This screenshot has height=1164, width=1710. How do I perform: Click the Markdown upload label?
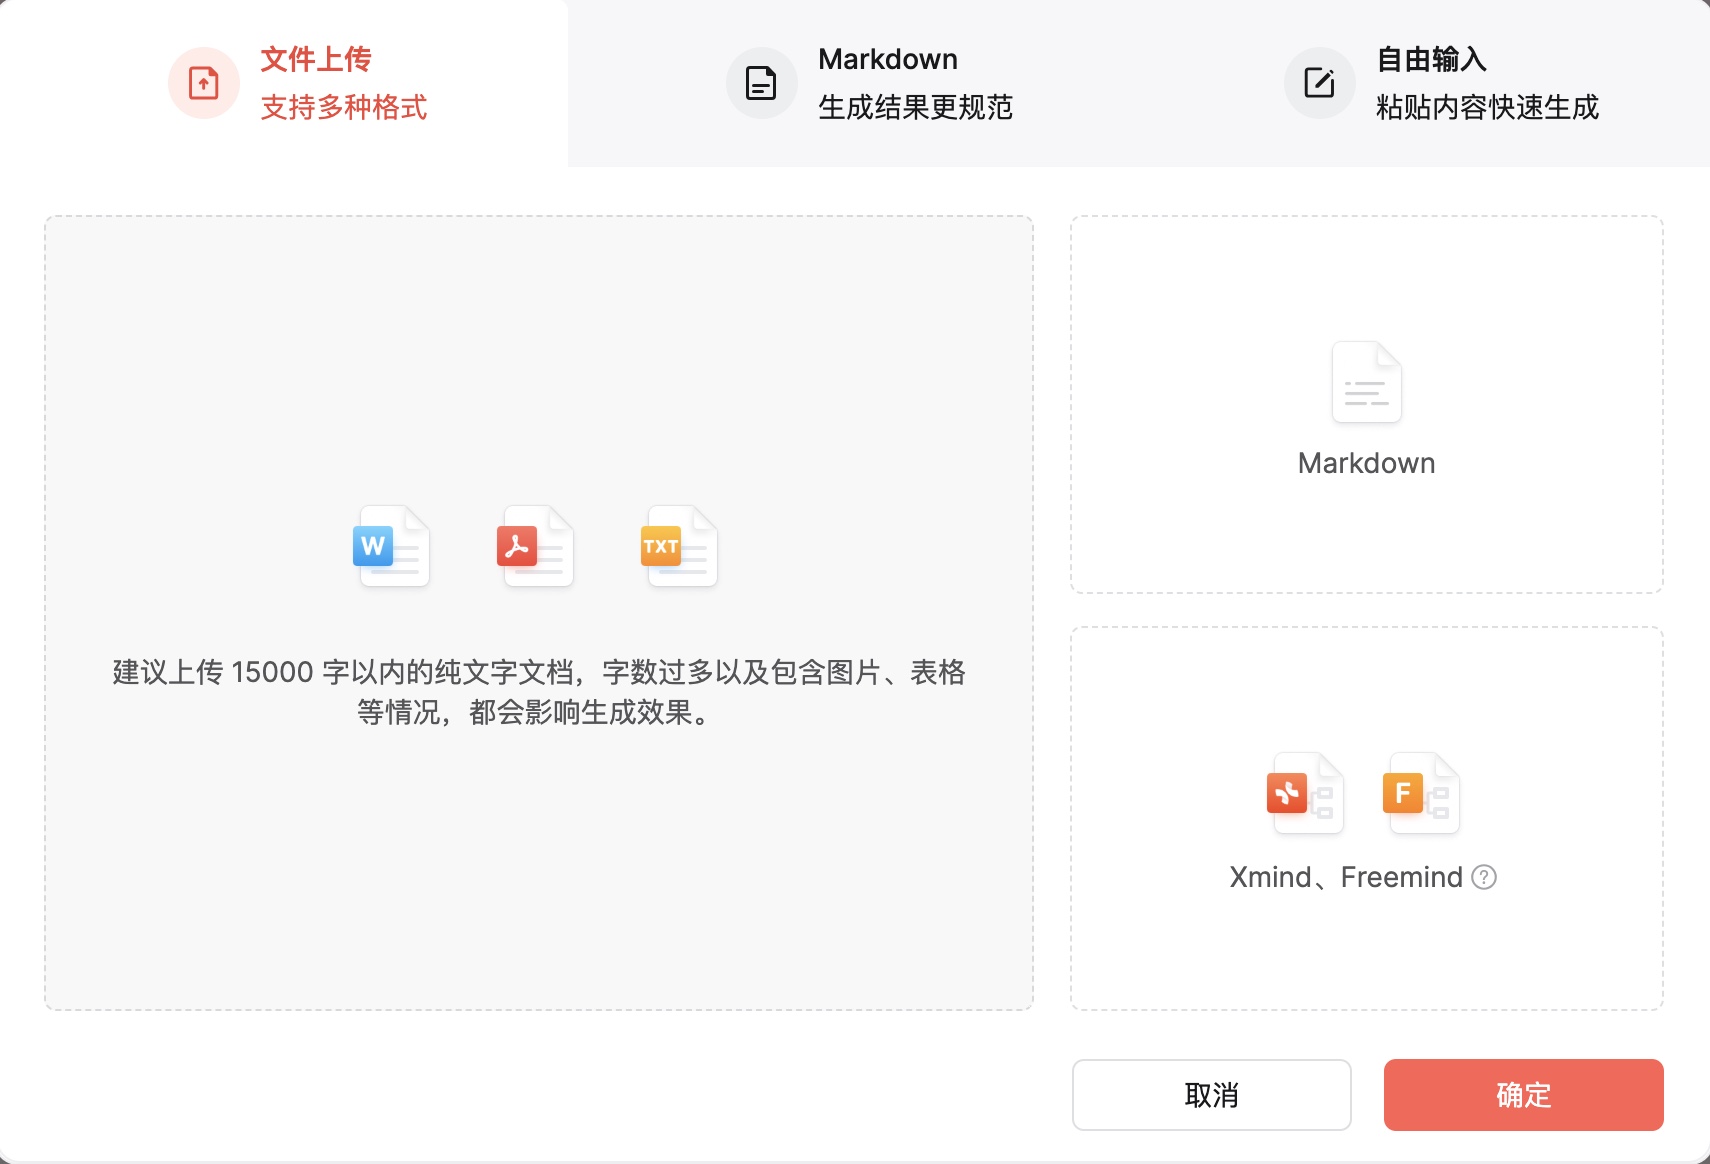(x=1367, y=463)
